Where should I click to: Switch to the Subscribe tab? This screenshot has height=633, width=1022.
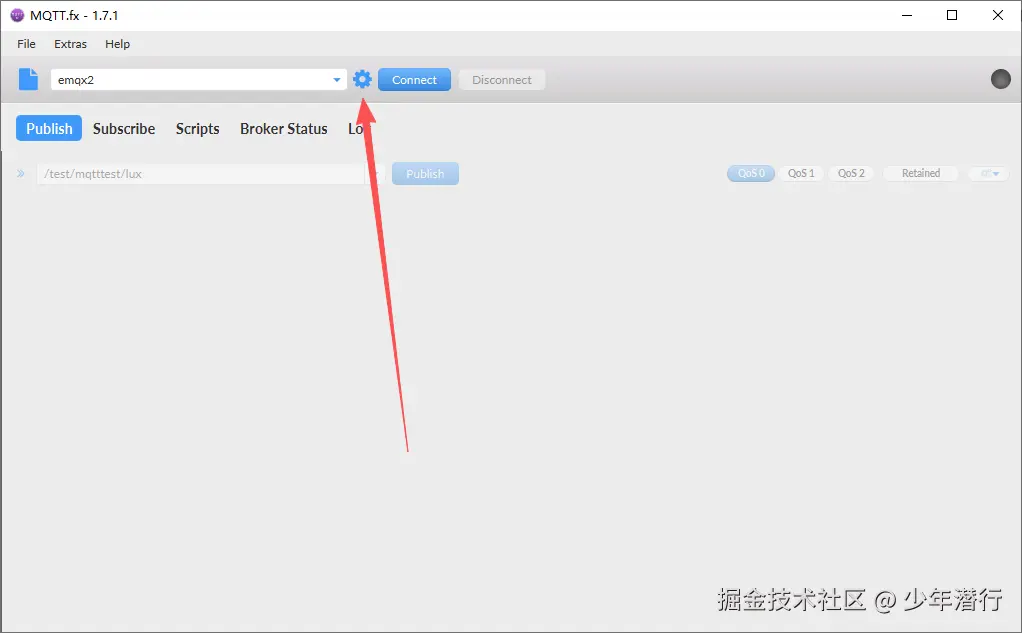[x=124, y=128]
